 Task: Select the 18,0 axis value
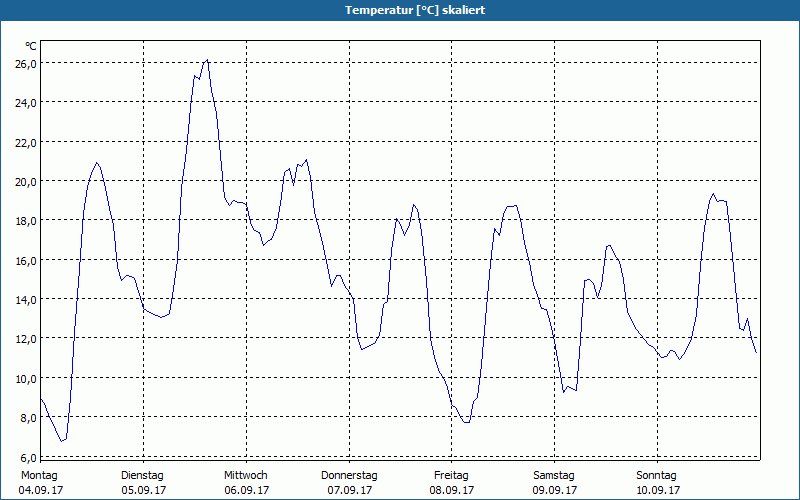26,221
